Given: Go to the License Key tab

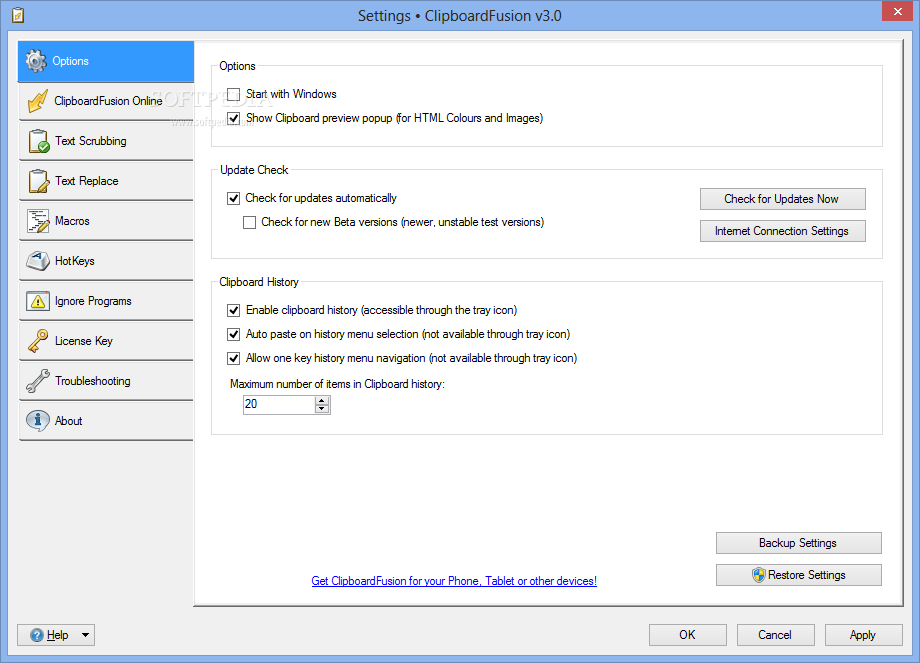Looking at the screenshot, I should 106,341.
